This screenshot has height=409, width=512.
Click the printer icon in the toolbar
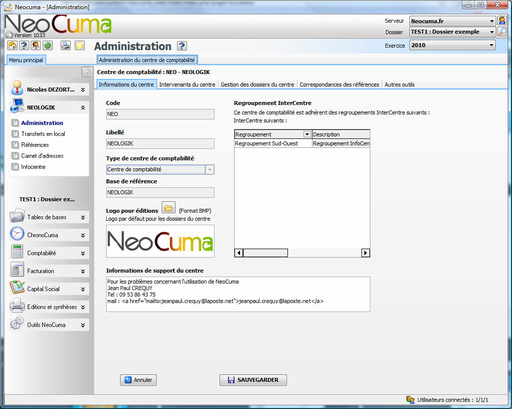point(66,45)
